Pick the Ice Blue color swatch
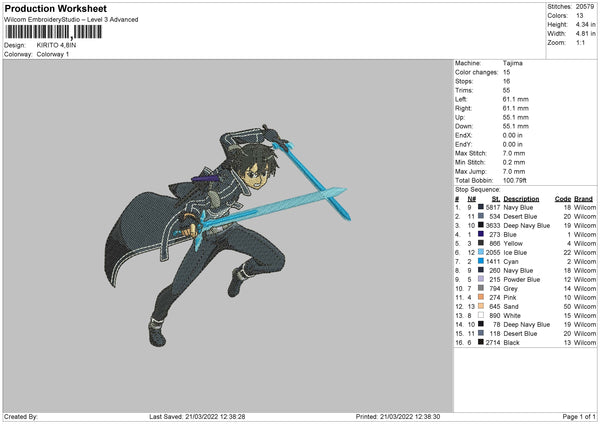Screen dimensions: 600x424 pos(481,252)
